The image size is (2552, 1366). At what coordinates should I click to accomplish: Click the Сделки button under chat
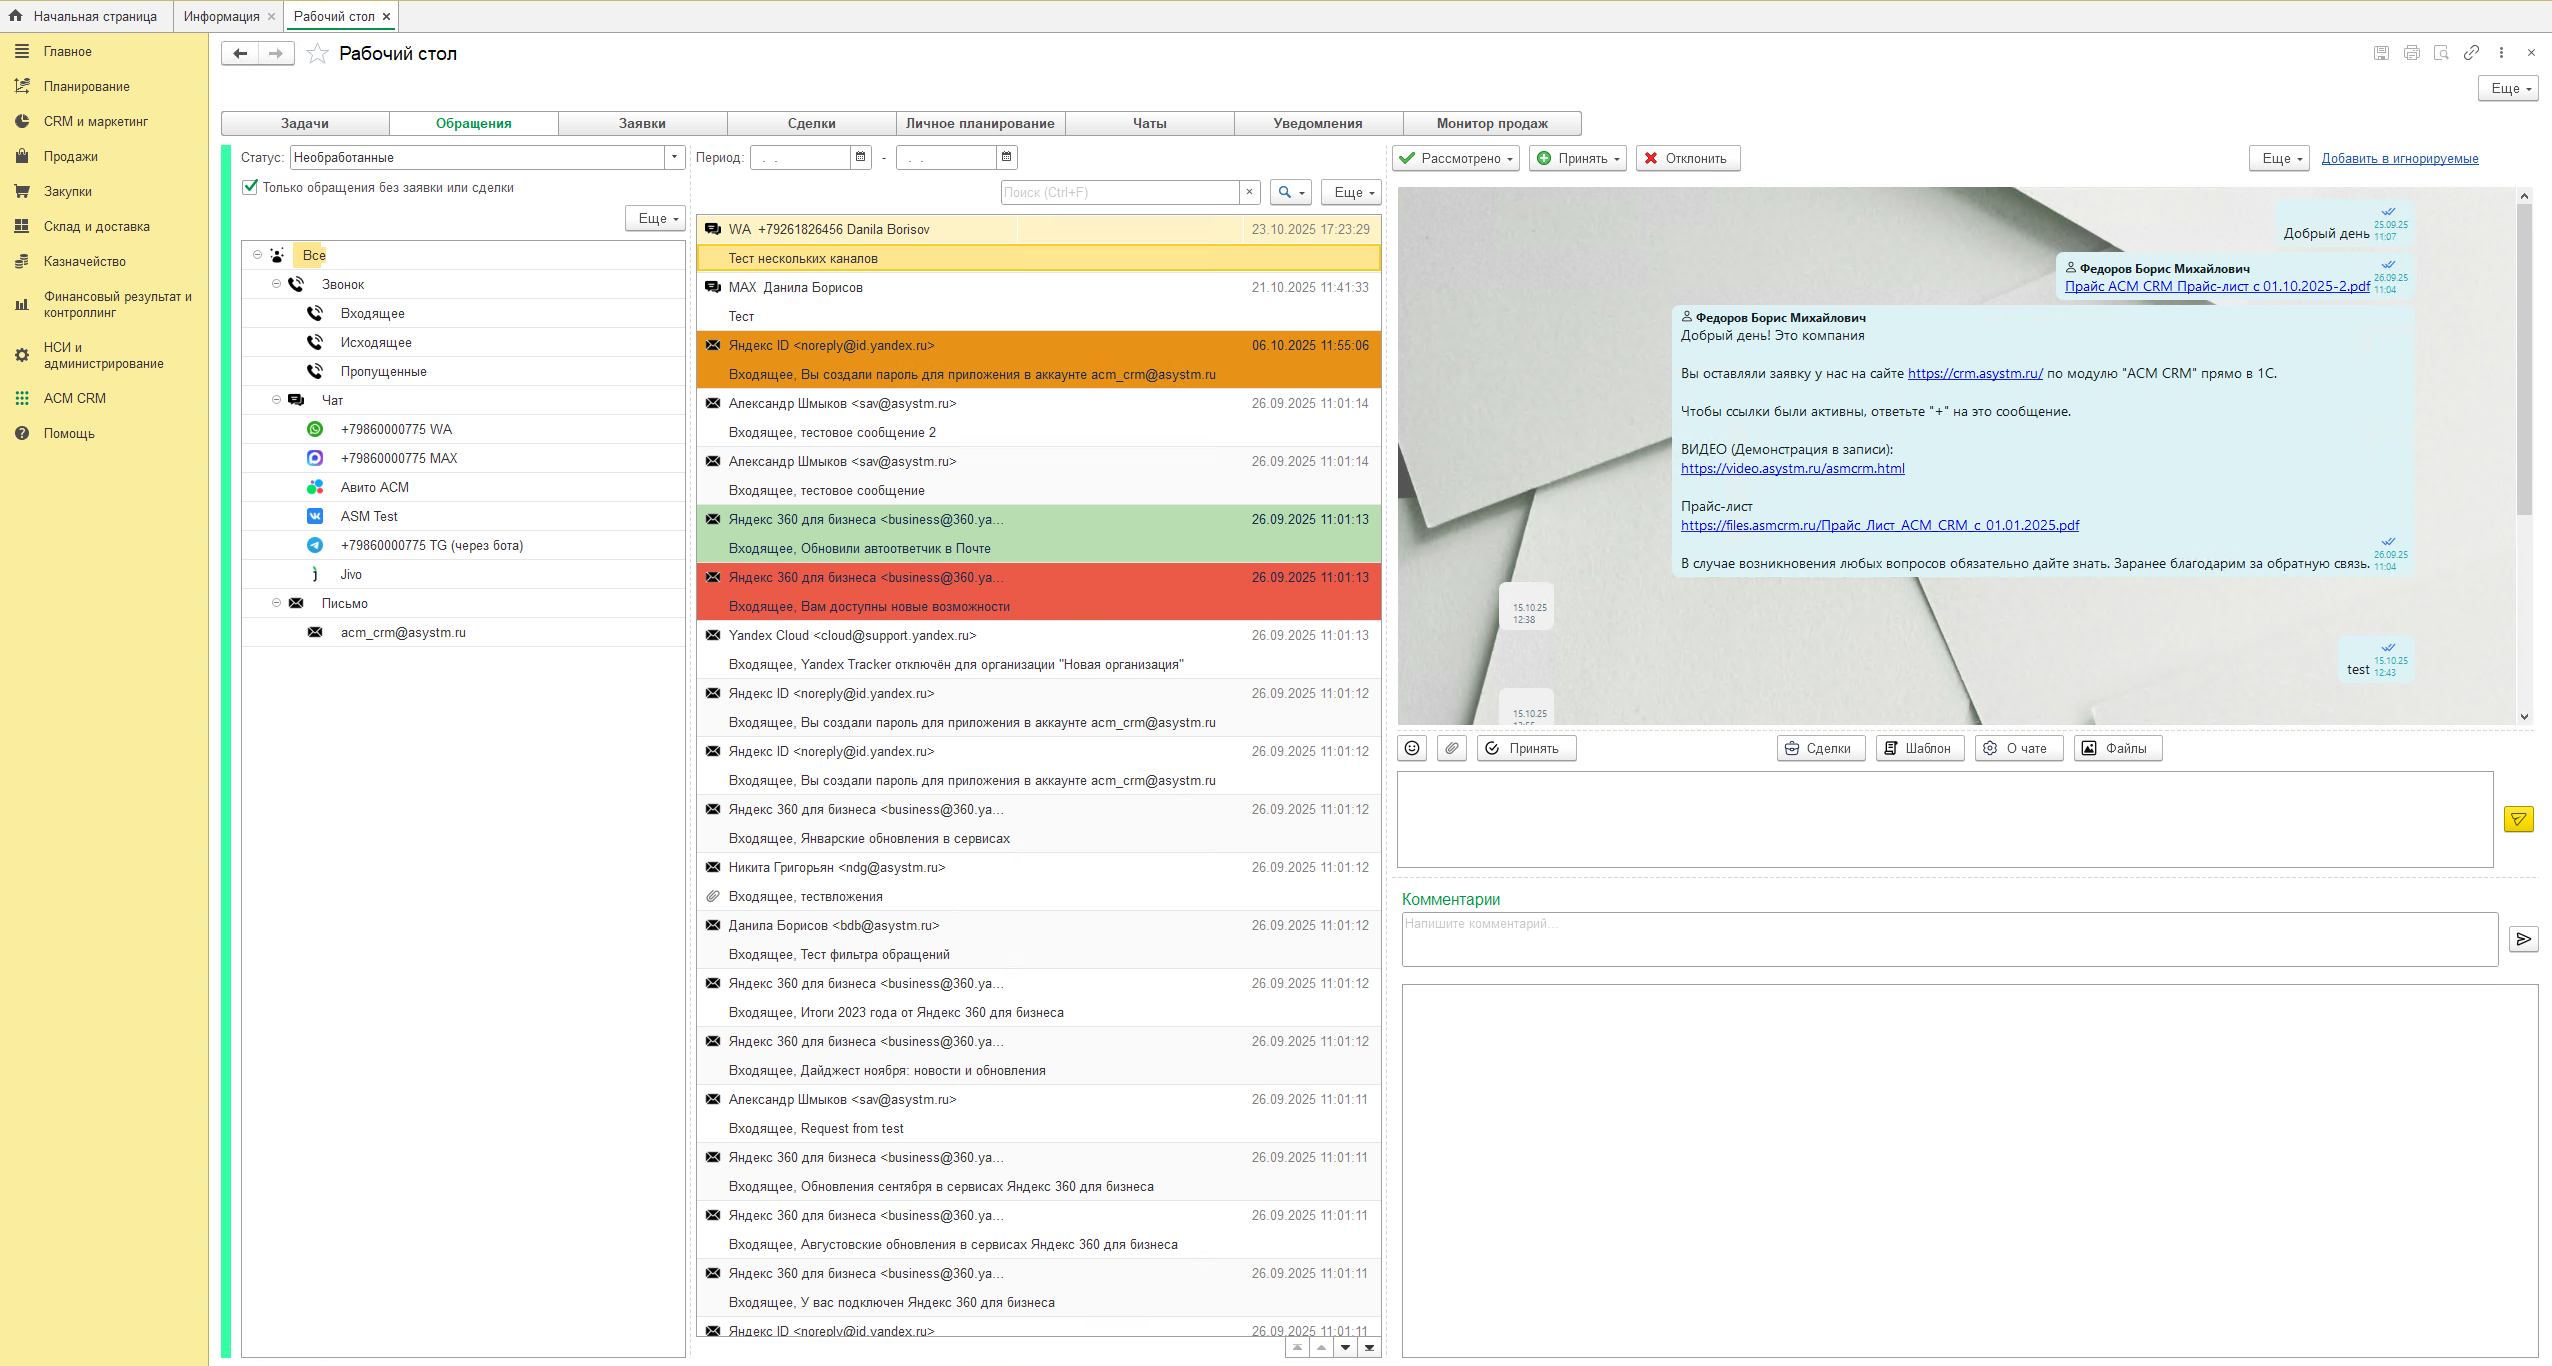[1821, 748]
